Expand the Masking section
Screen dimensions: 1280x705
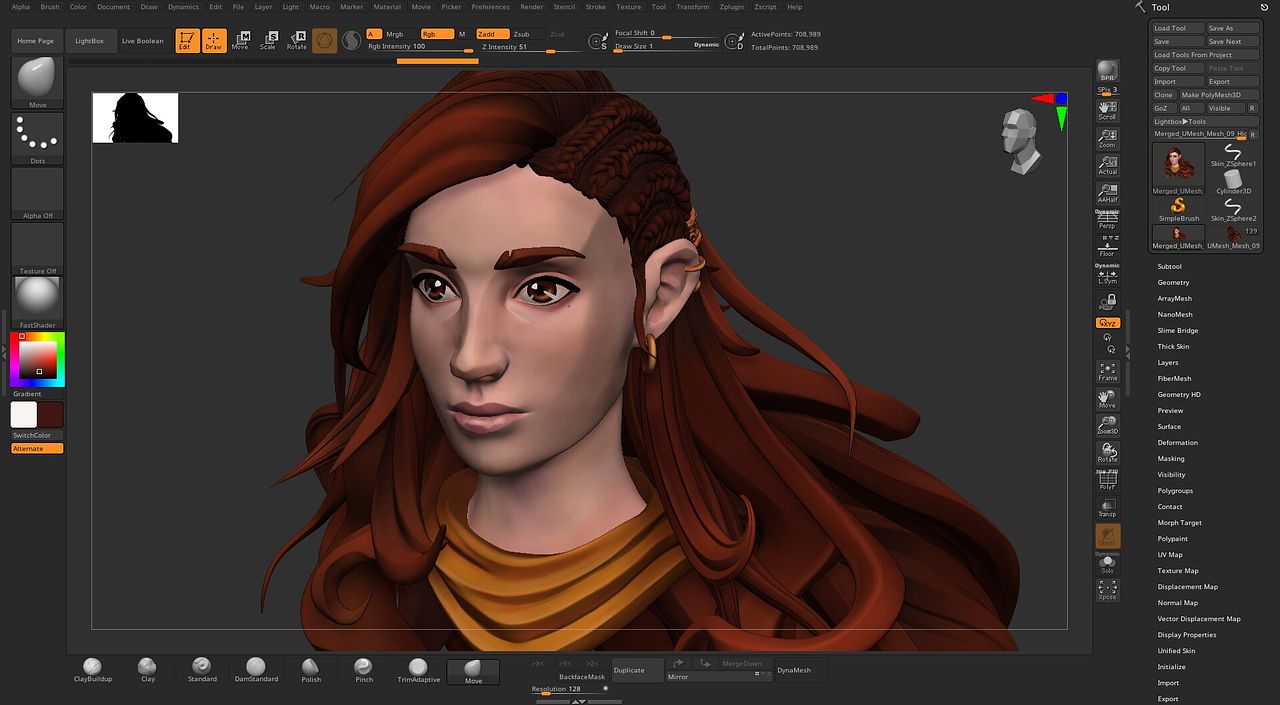click(1171, 458)
